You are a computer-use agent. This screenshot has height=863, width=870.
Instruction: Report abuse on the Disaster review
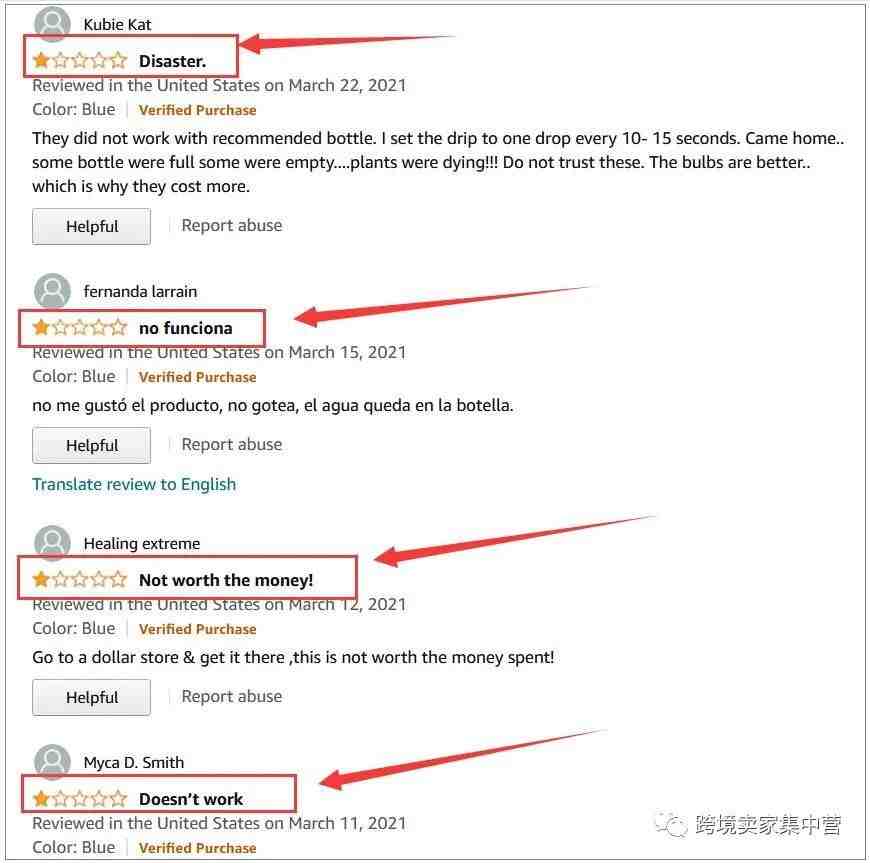click(x=232, y=225)
